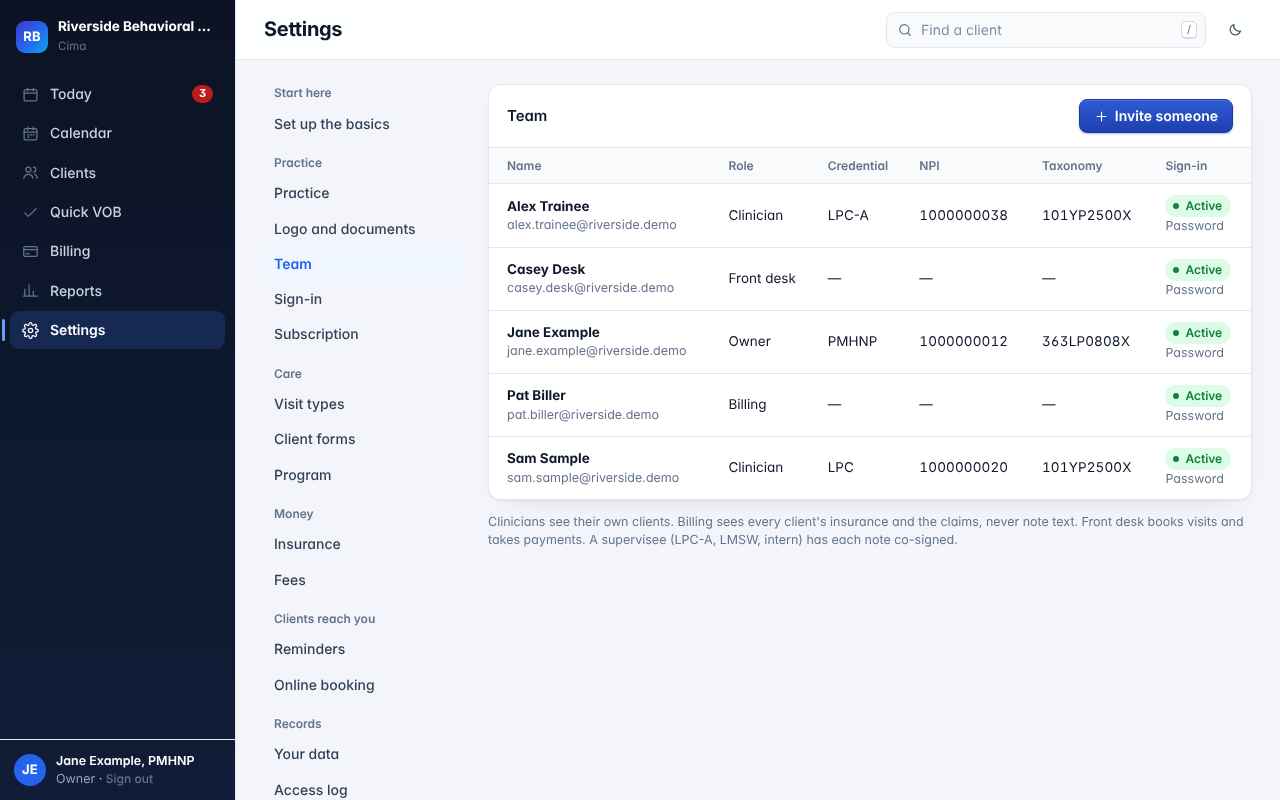The image size is (1280, 800).
Task: Click the Alex Trainee row name
Action: pyautogui.click(x=548, y=206)
